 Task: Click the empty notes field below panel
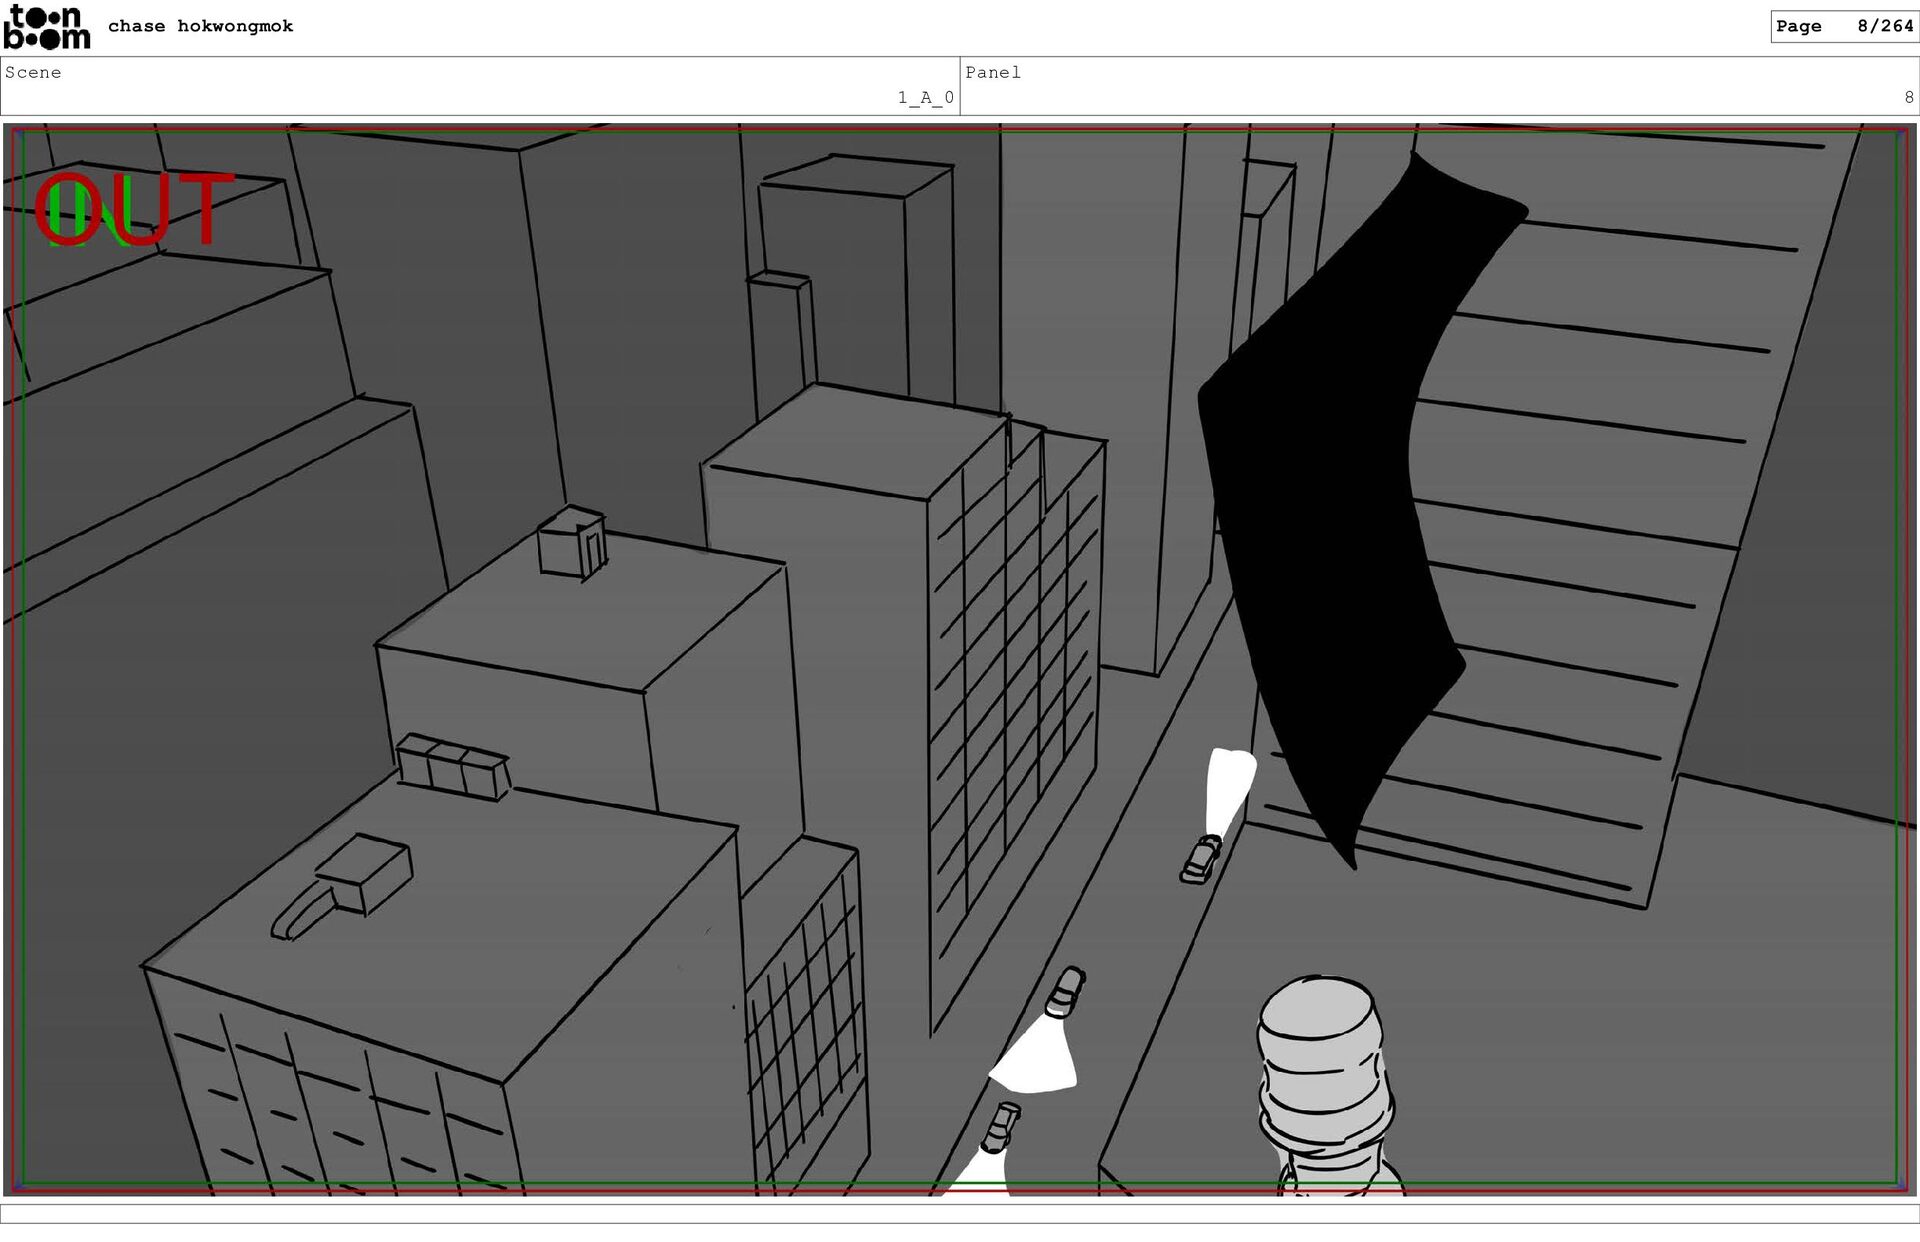point(960,1214)
